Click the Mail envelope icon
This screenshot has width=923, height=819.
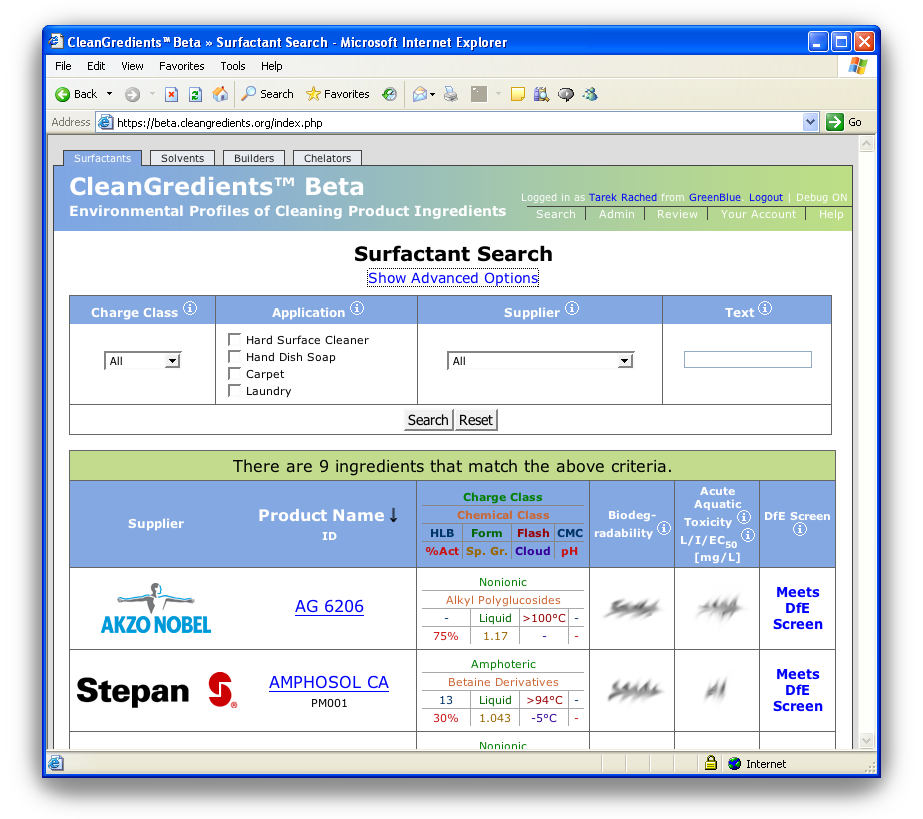click(x=420, y=94)
